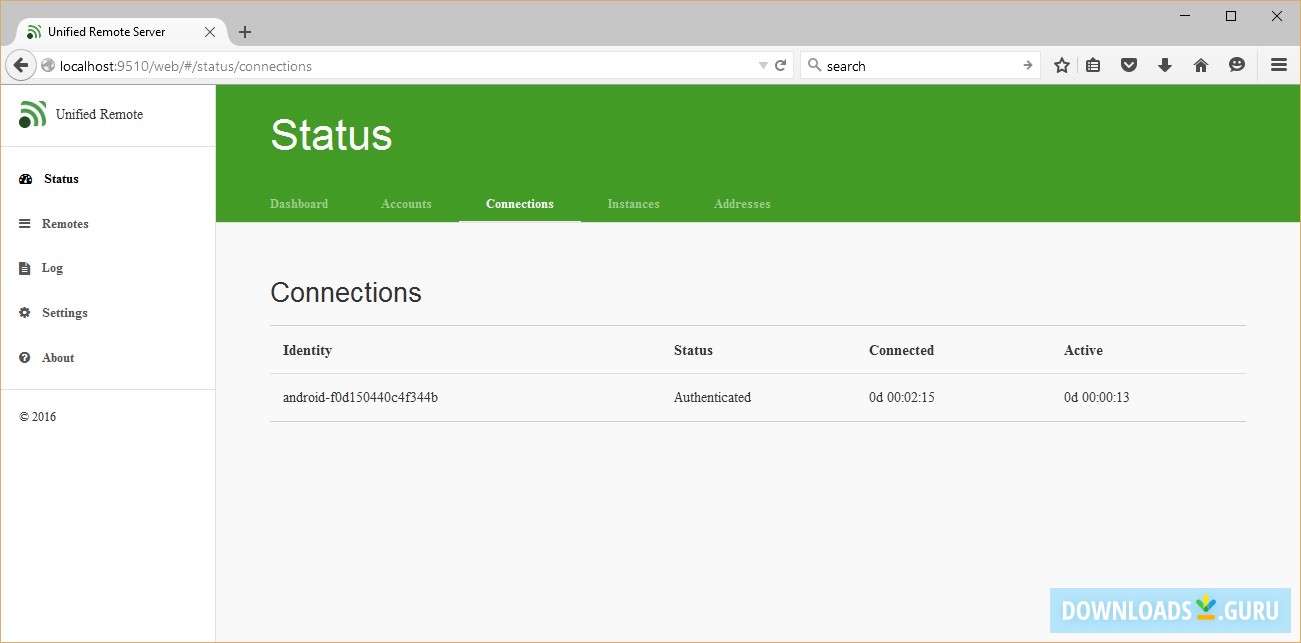Select identity android-f0d150440c4f344b
This screenshot has height=643, width=1301.
(360, 398)
